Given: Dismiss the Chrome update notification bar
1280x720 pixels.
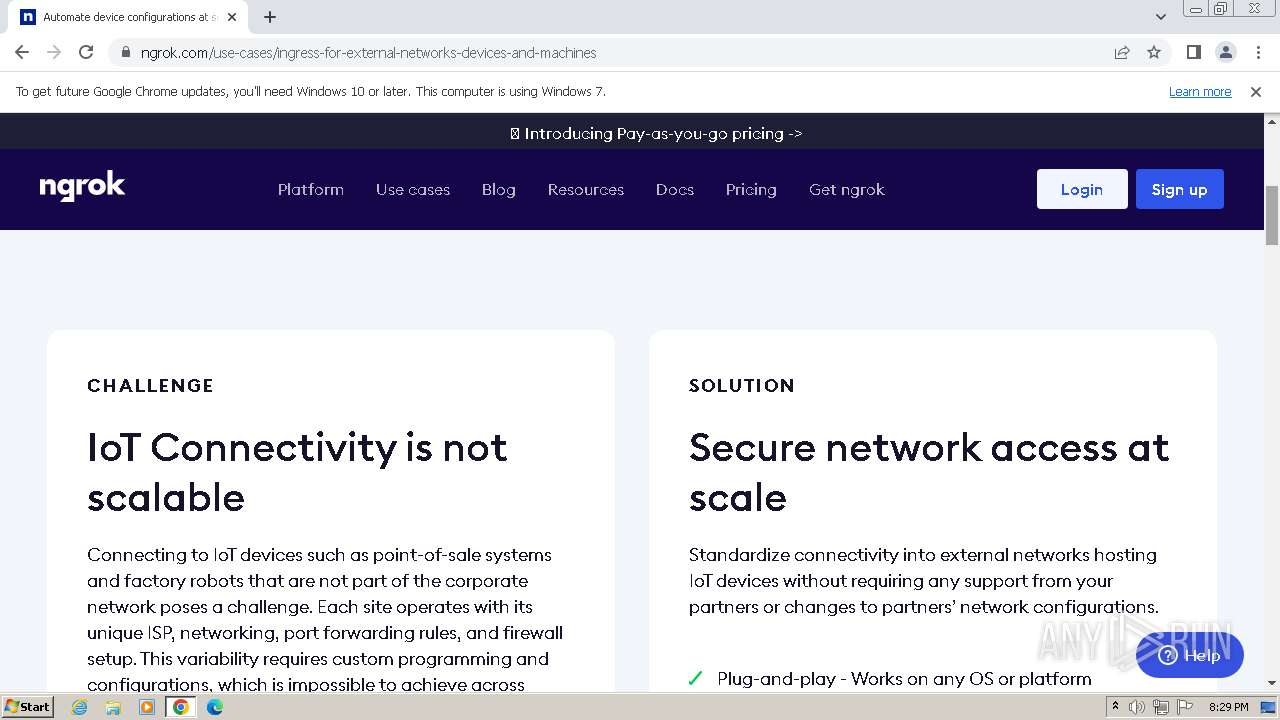Looking at the screenshot, I should (1255, 92).
